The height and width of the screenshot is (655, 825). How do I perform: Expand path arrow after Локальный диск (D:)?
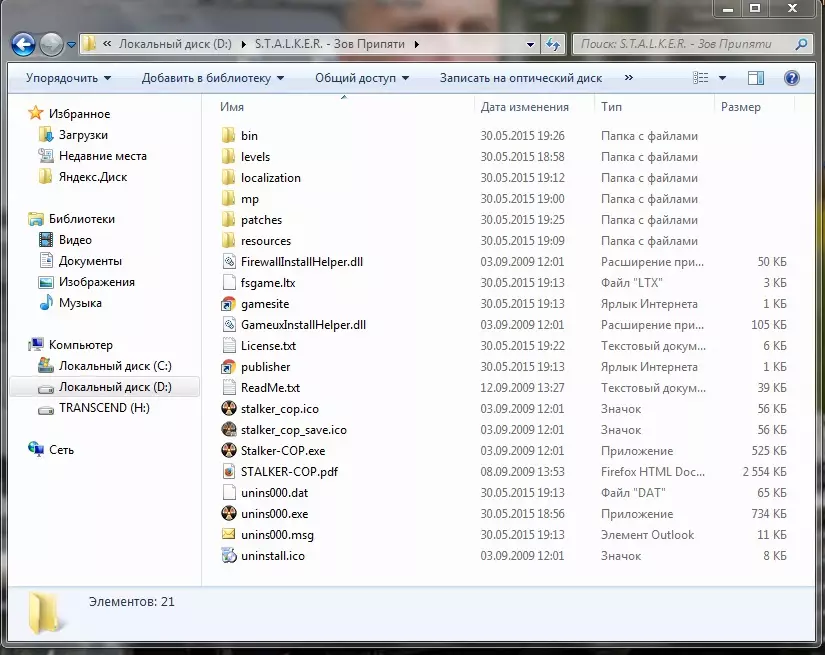pyautogui.click(x=243, y=44)
